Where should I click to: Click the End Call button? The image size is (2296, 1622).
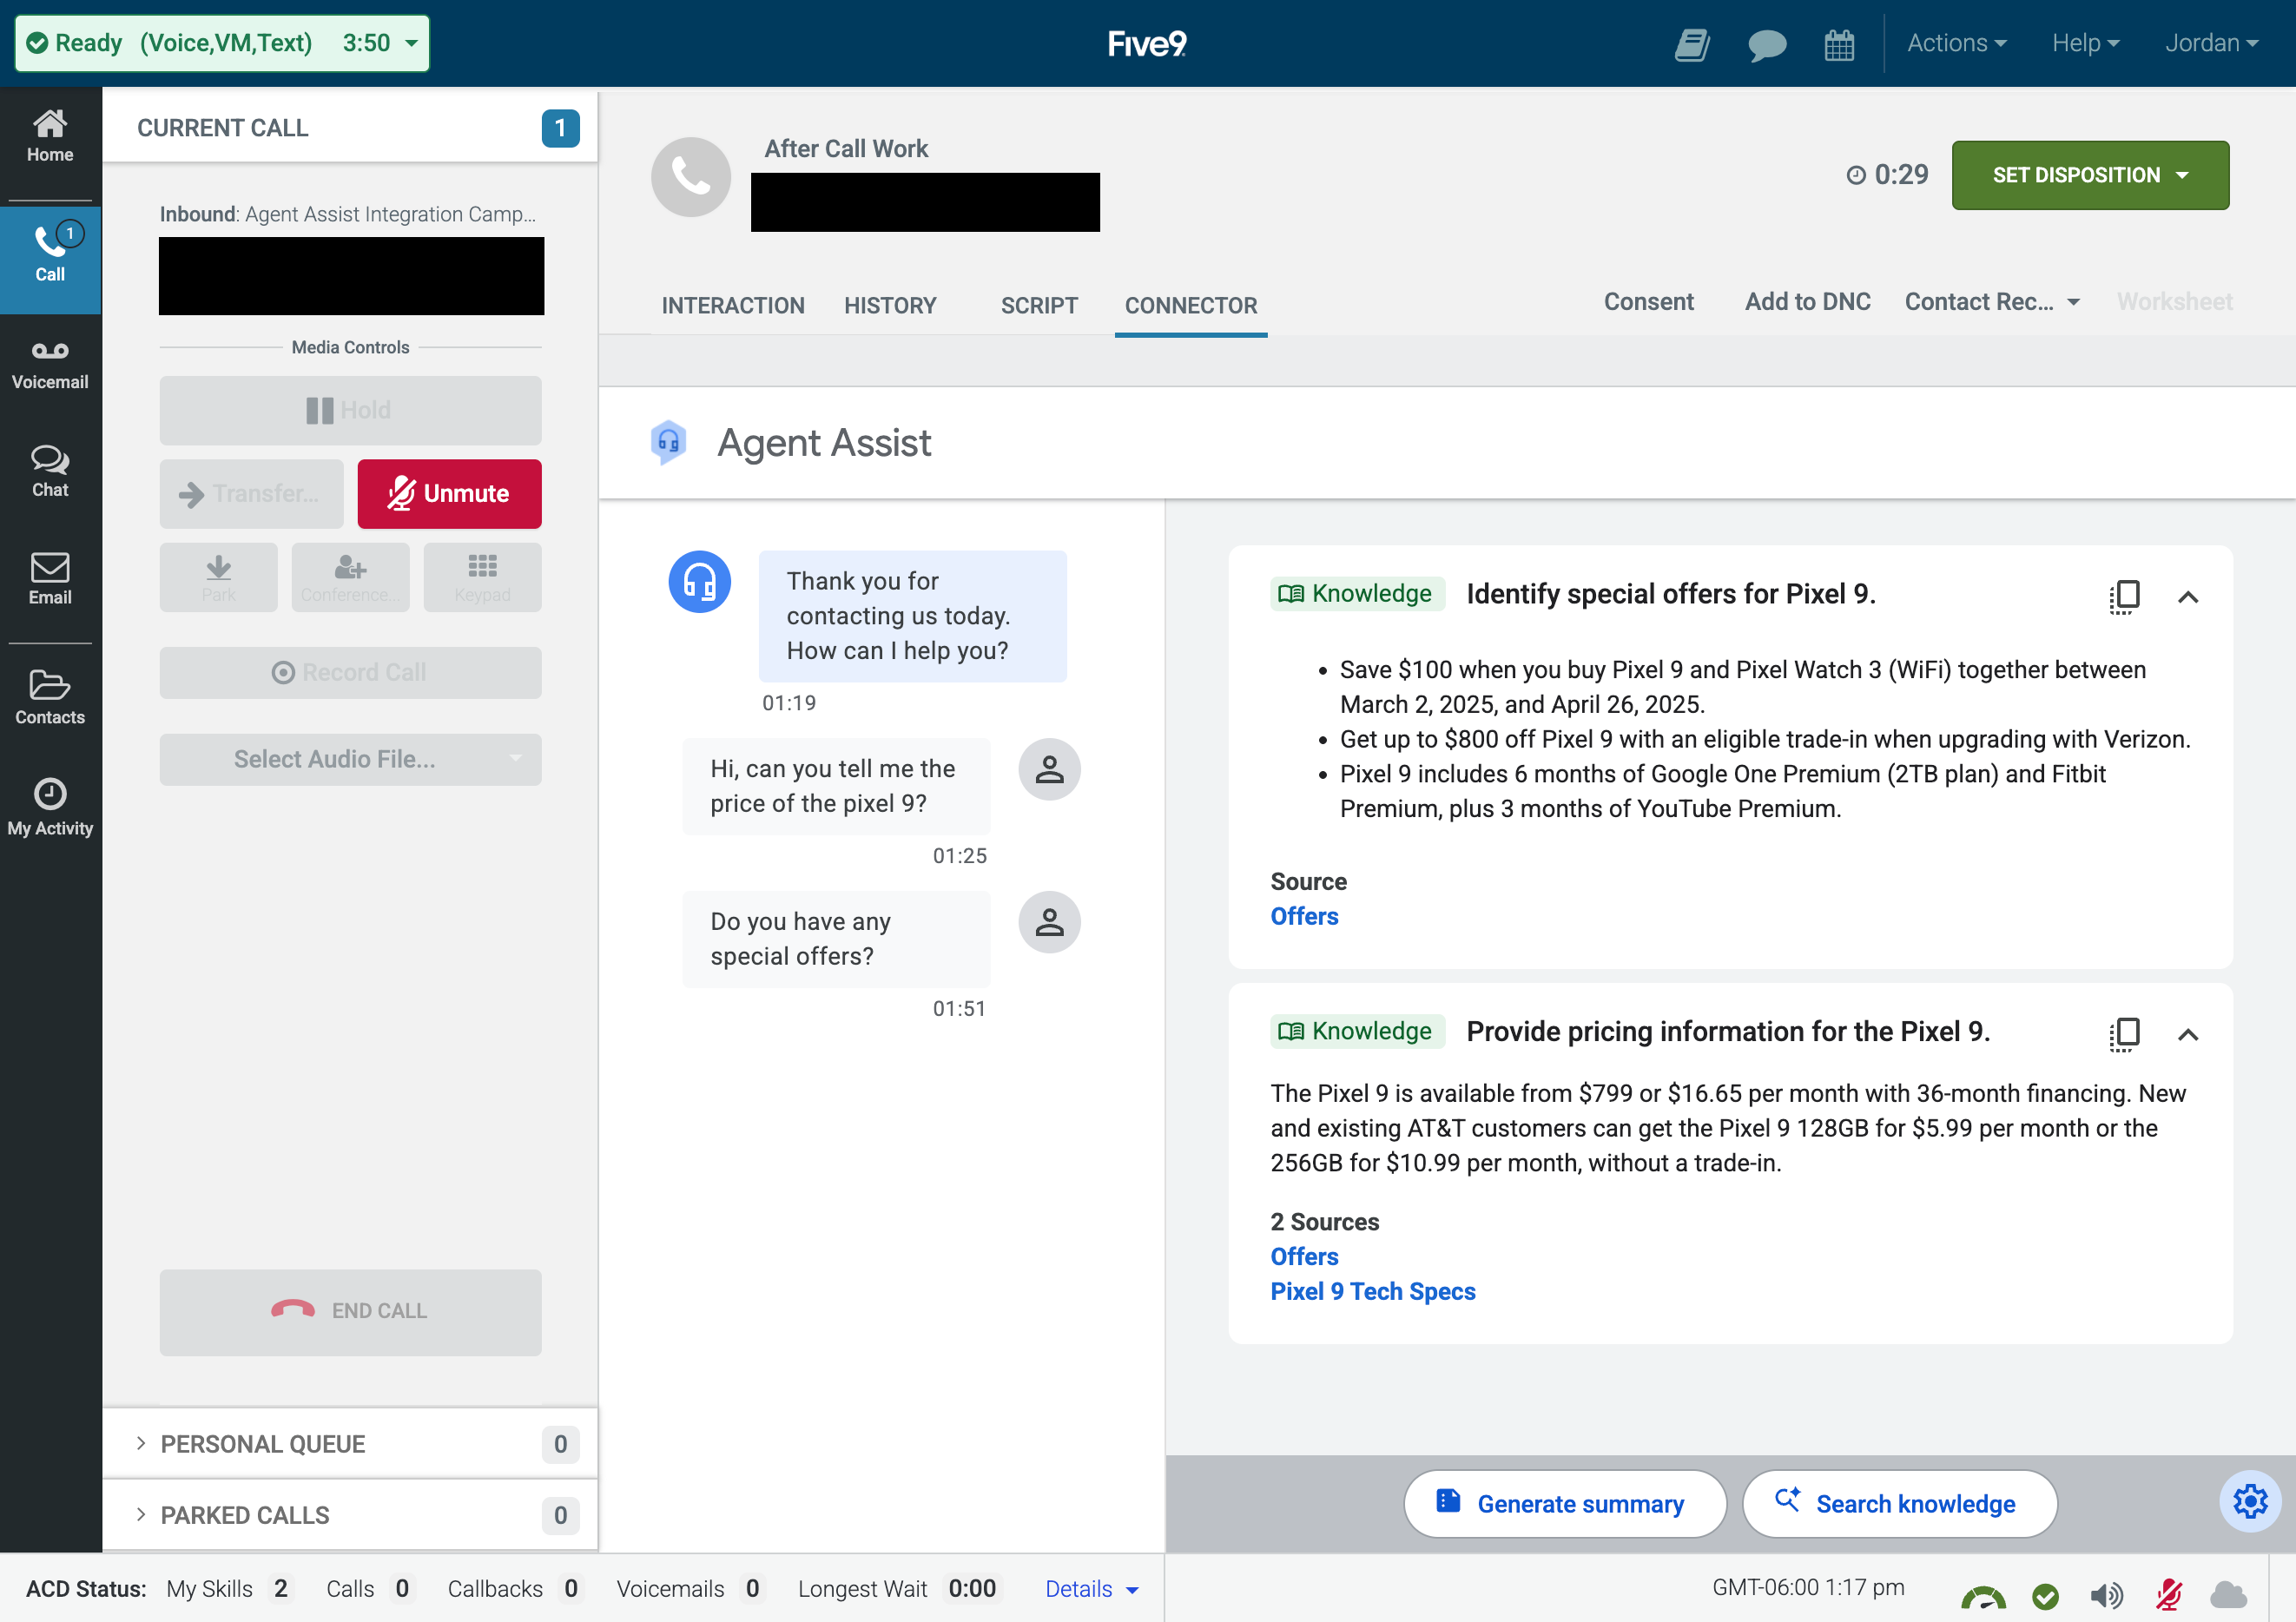(x=350, y=1311)
